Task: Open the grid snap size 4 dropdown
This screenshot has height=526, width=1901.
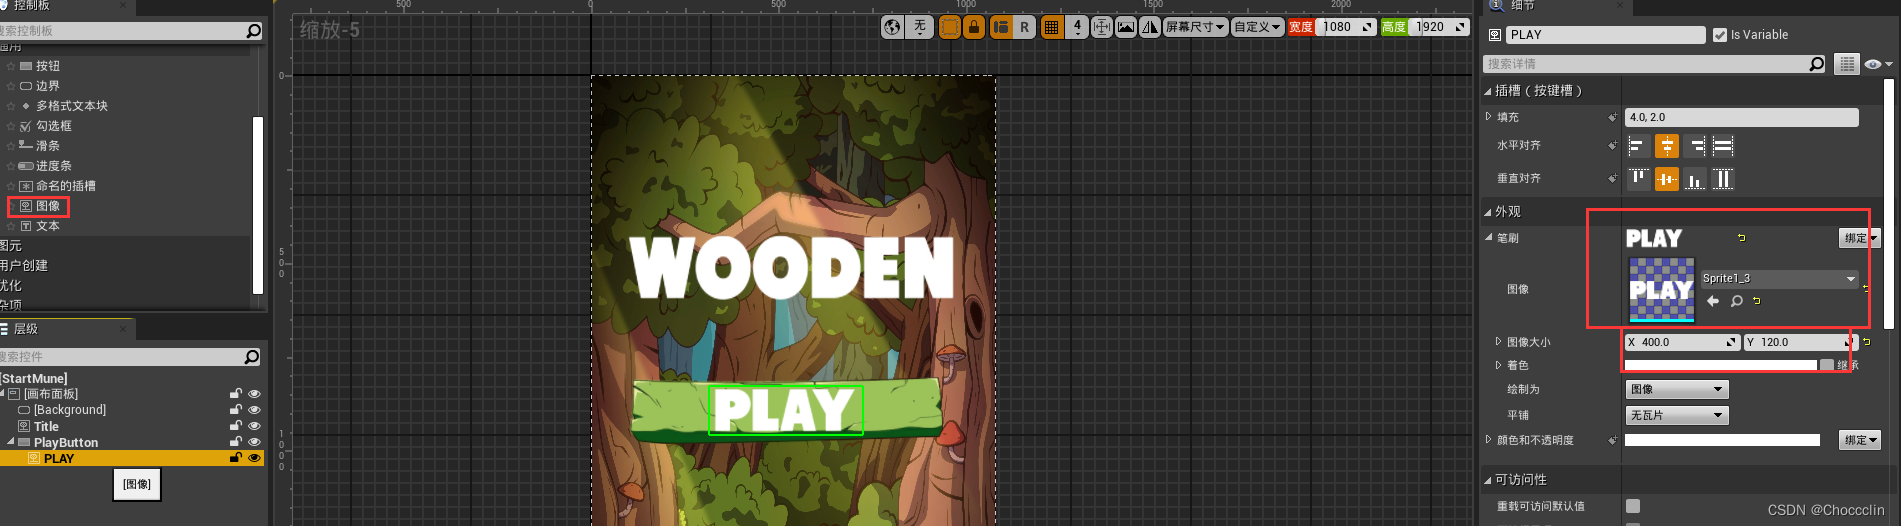Action: (x=1077, y=27)
